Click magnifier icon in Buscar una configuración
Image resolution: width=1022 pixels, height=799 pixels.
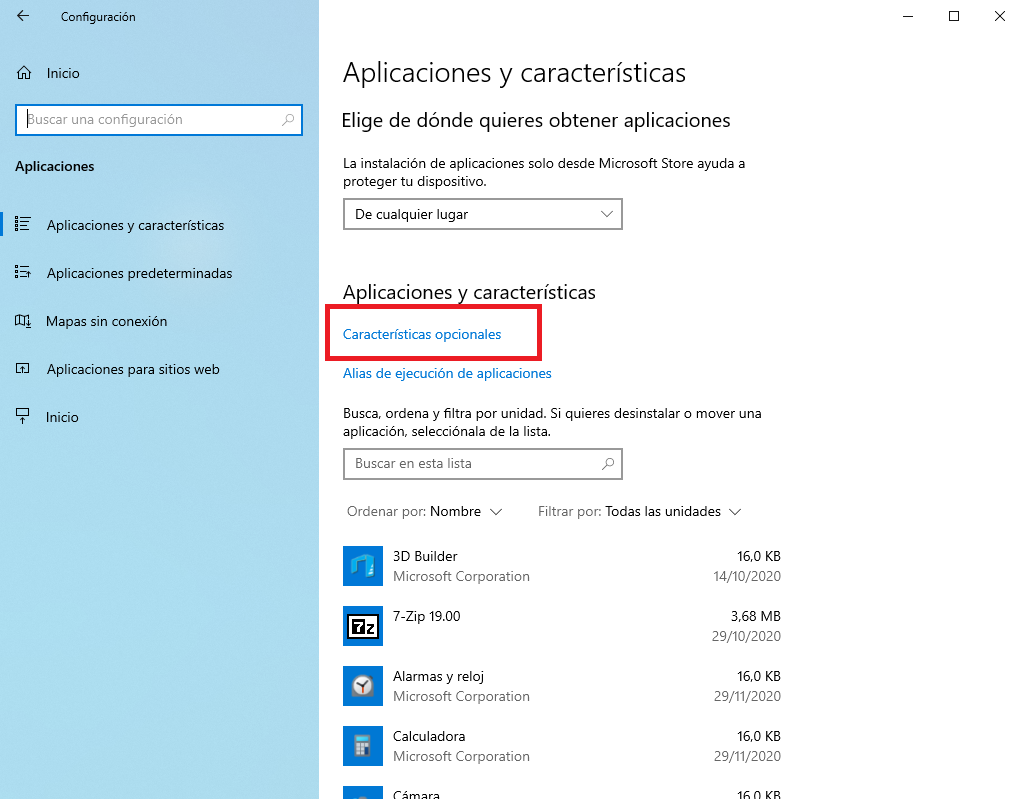pyautogui.click(x=288, y=120)
